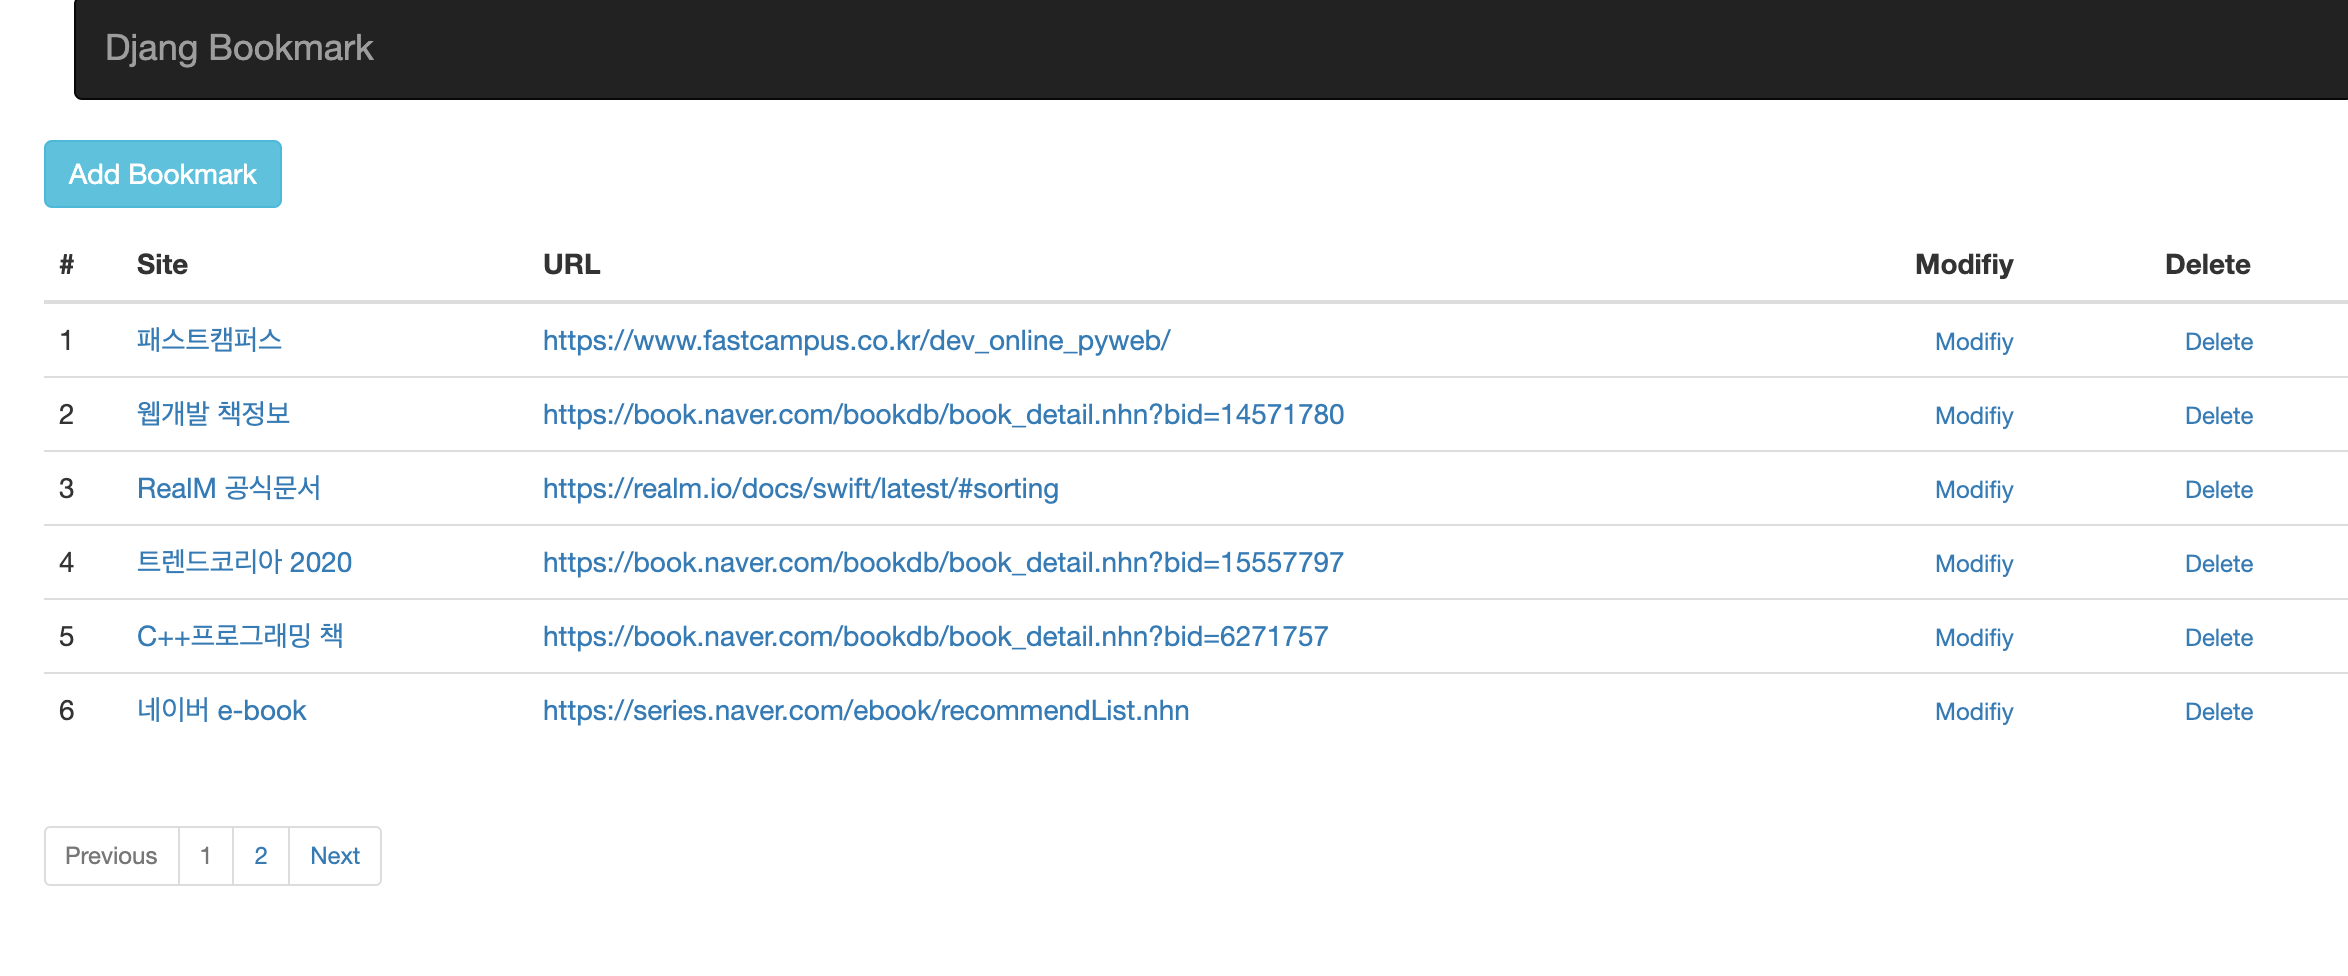The width and height of the screenshot is (2348, 976).
Task: Open the 트렌드코리아 2020 site link
Action: pos(244,562)
